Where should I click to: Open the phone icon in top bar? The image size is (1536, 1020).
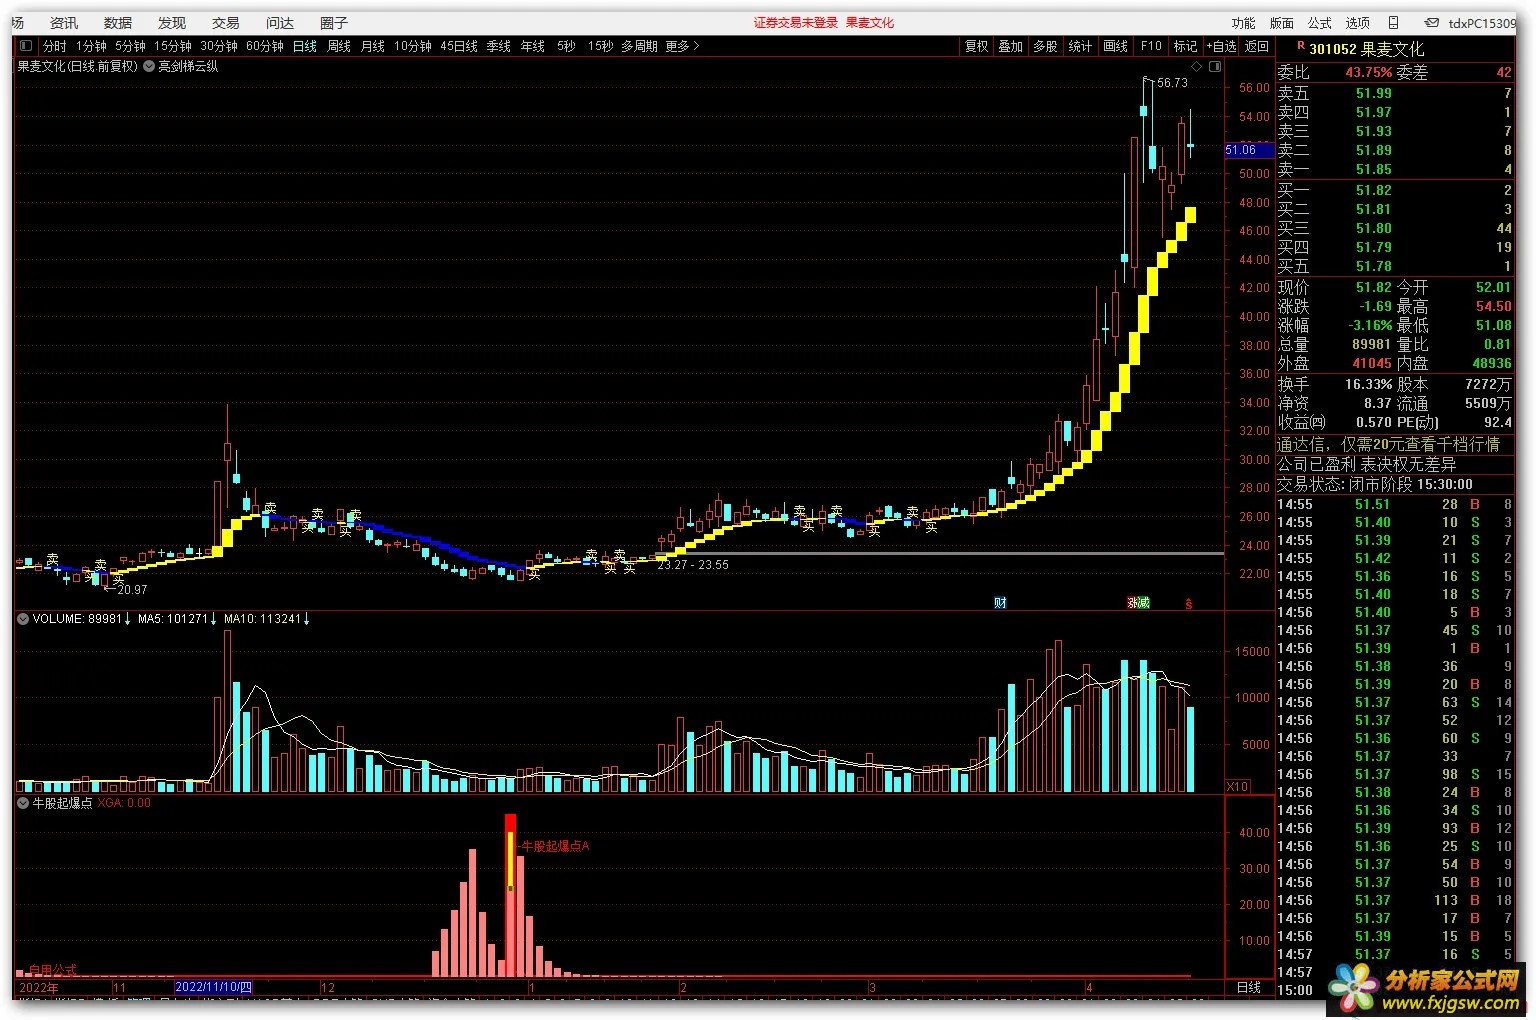[x=1393, y=22]
